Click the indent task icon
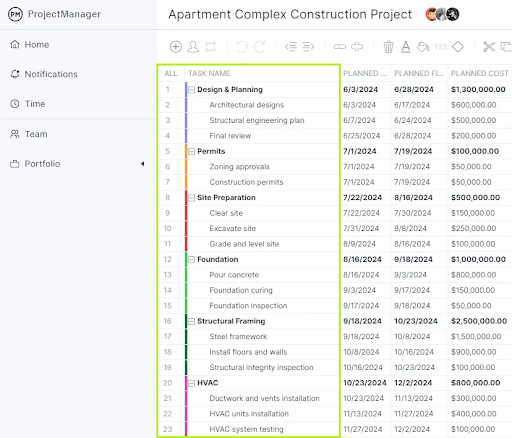The height and width of the screenshot is (438, 512). [x=308, y=47]
